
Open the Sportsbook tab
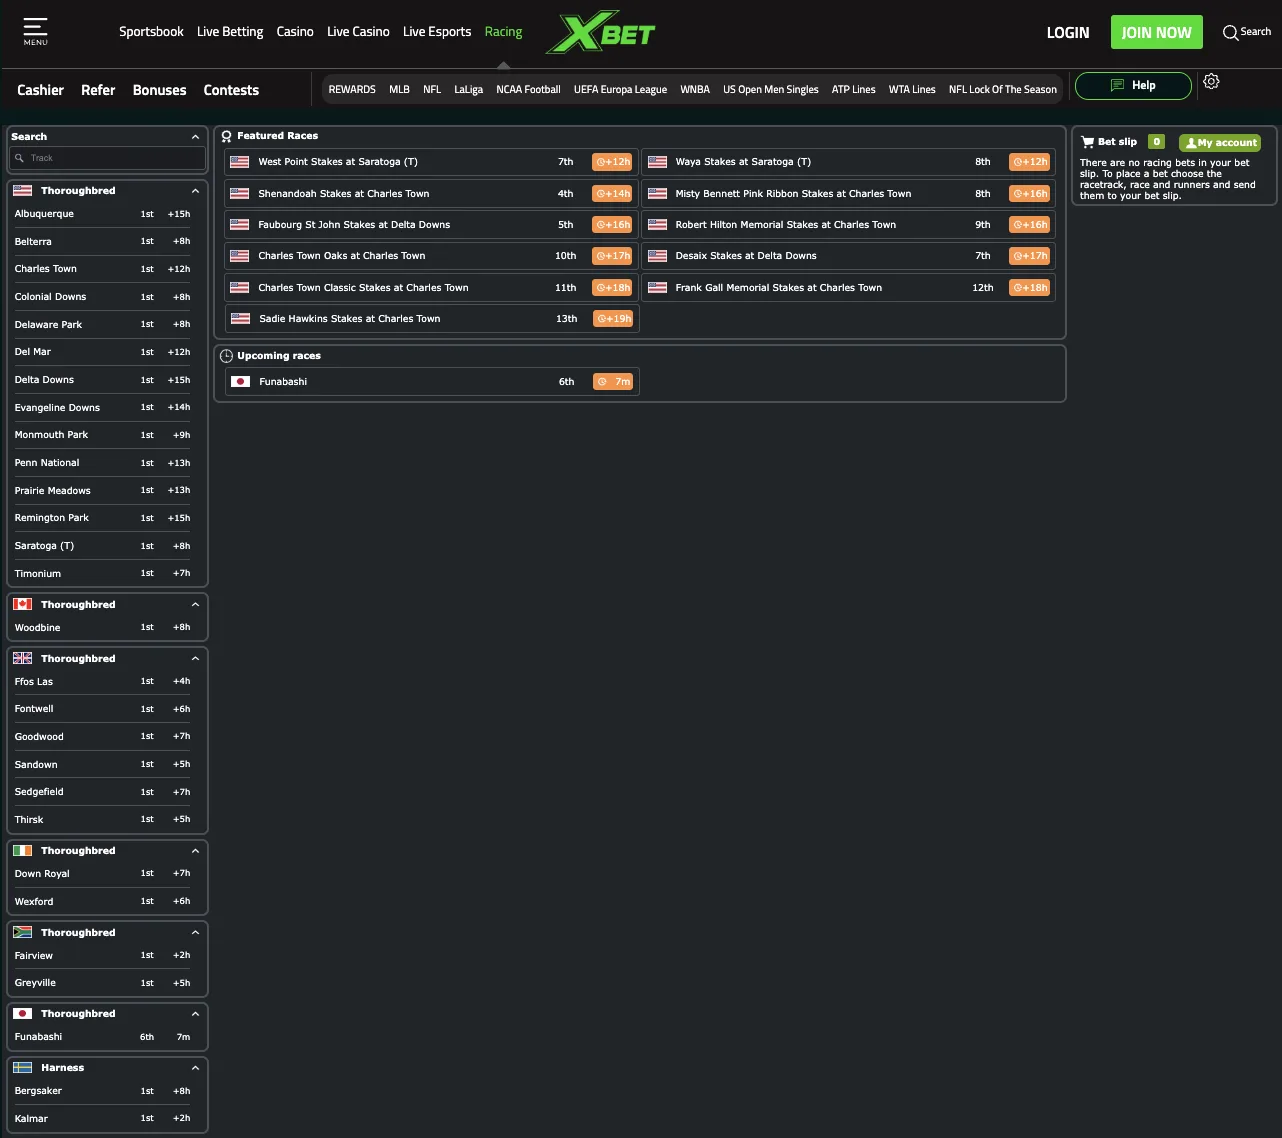tap(151, 32)
